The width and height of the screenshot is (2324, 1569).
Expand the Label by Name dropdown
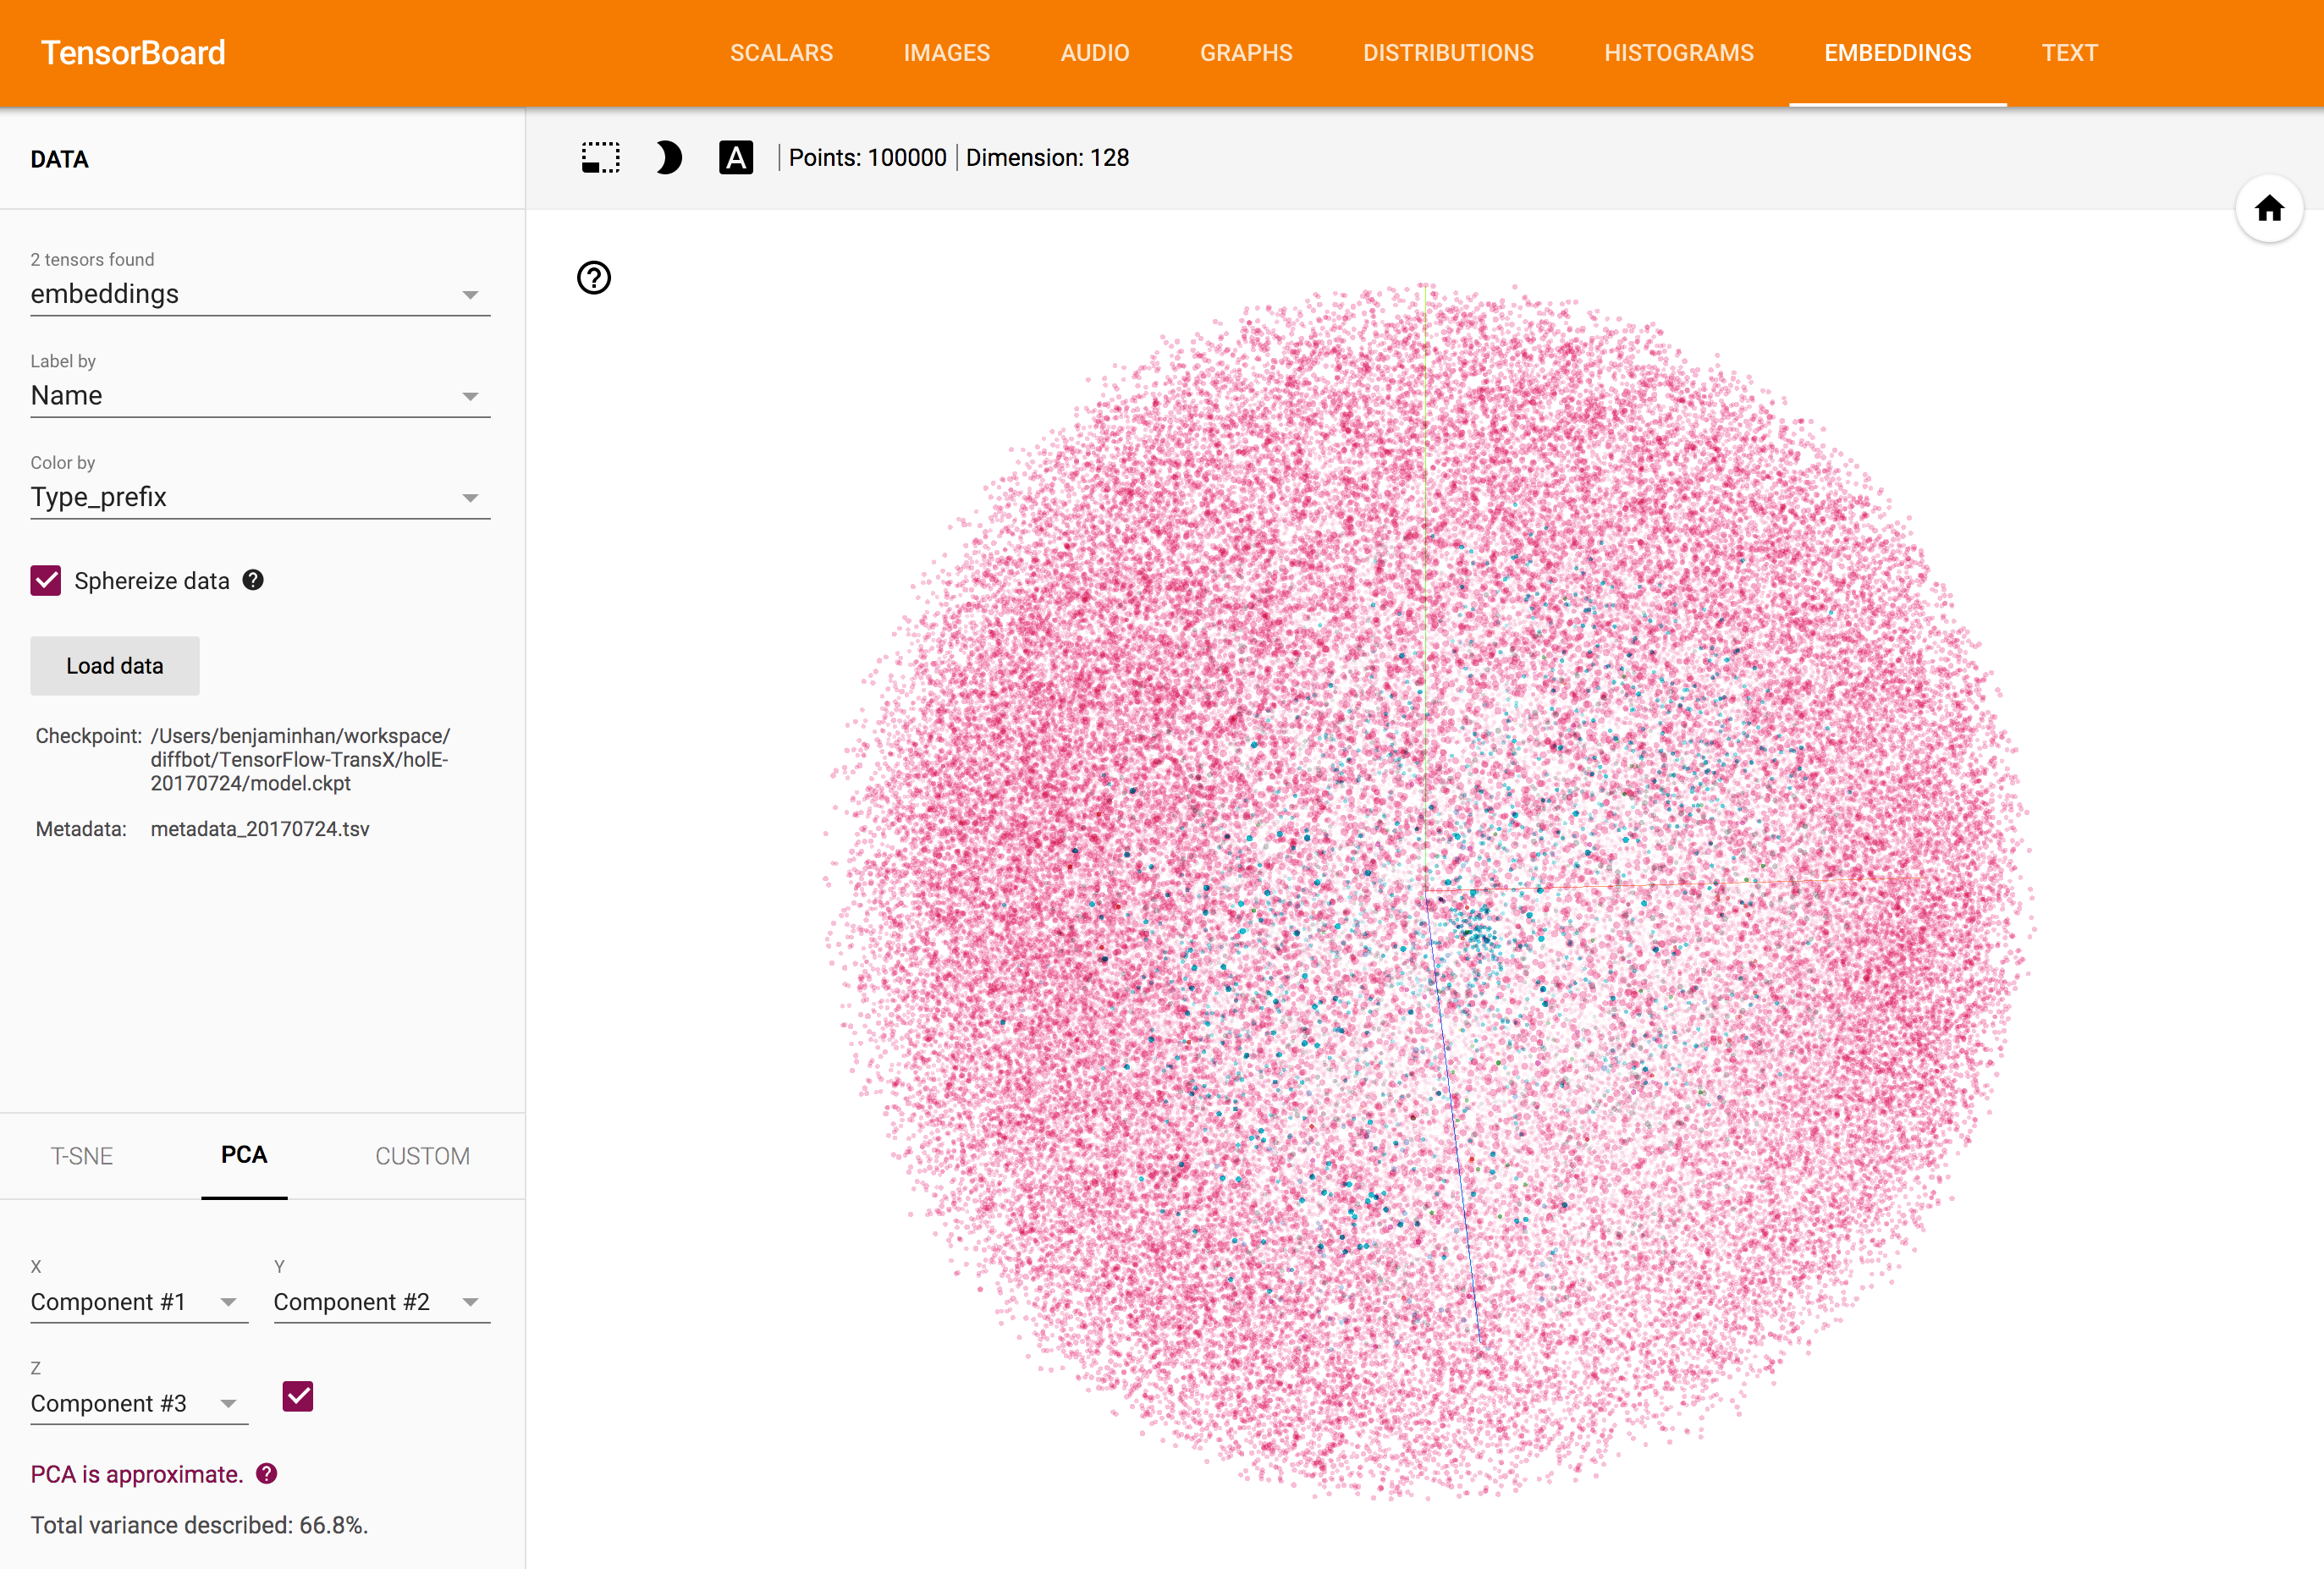[x=260, y=396]
